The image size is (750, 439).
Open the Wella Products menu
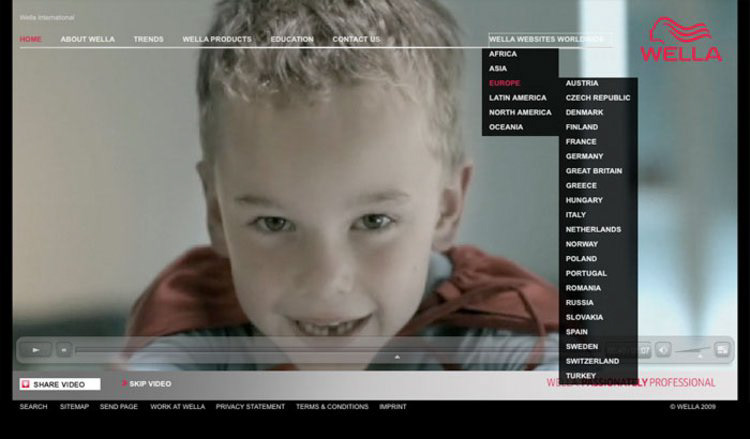(217, 39)
